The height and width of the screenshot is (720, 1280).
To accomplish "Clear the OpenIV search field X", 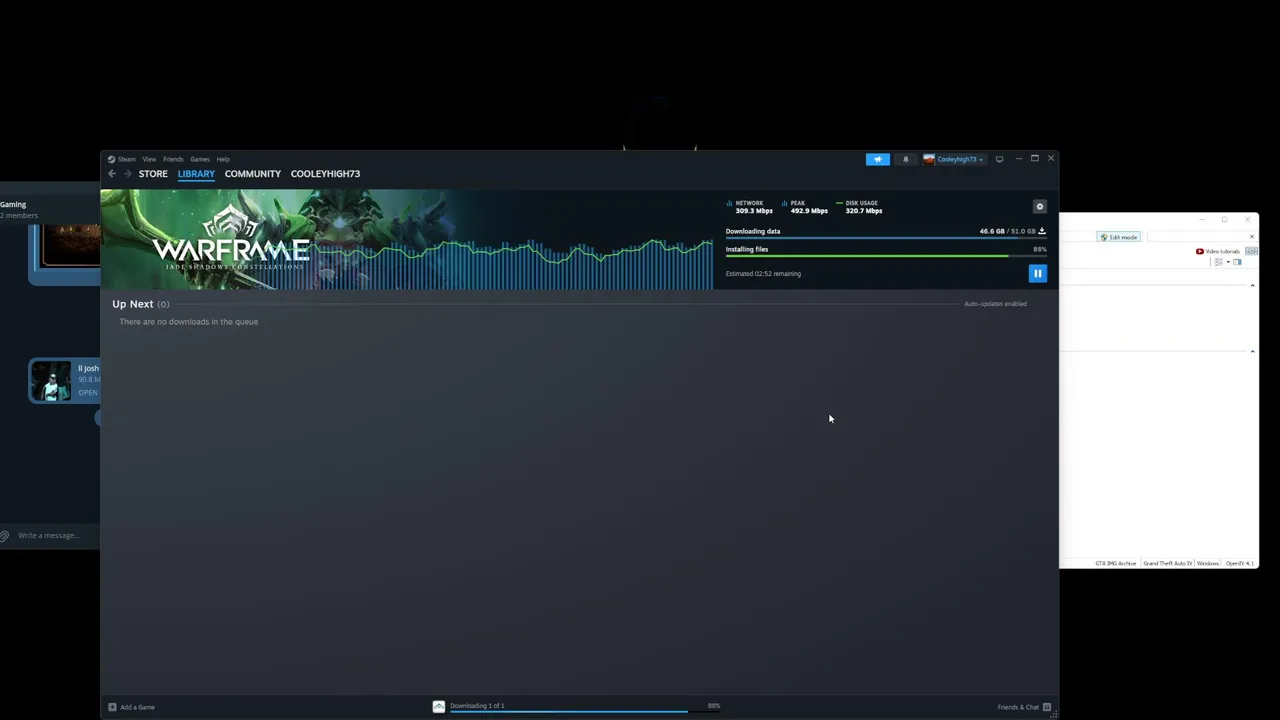I will coord(1251,237).
